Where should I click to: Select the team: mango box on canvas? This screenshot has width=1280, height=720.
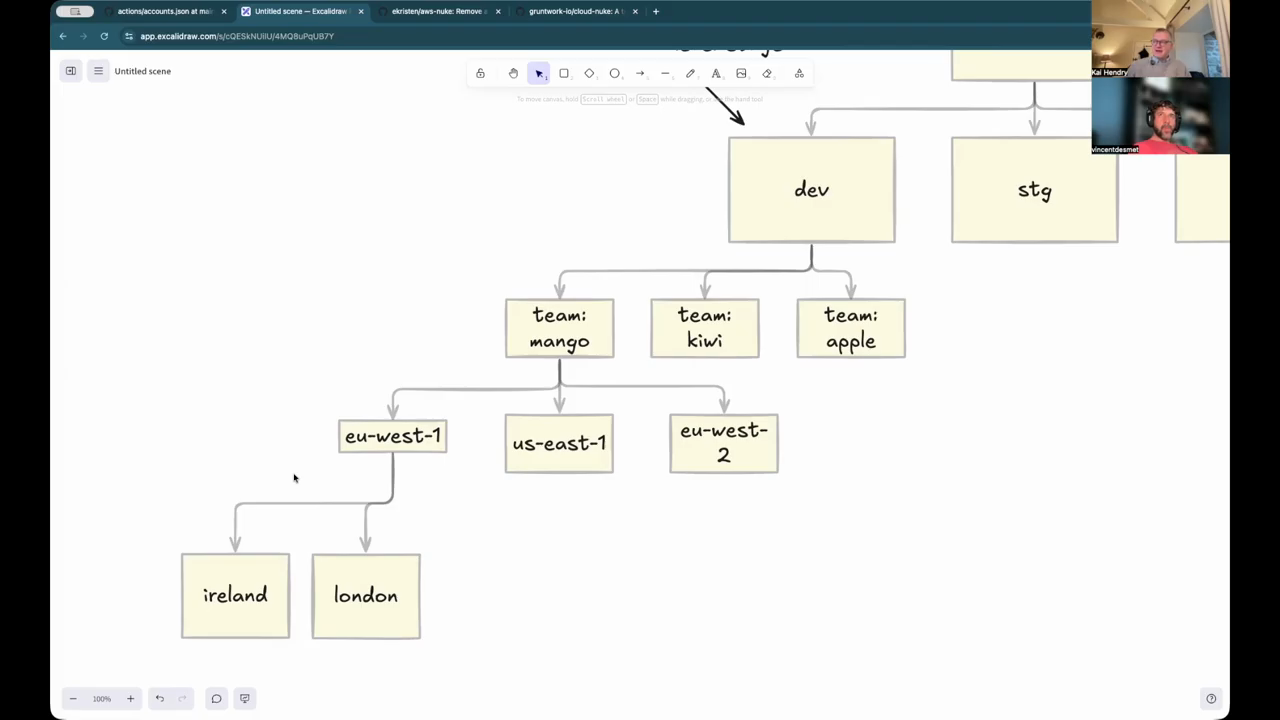click(x=559, y=328)
